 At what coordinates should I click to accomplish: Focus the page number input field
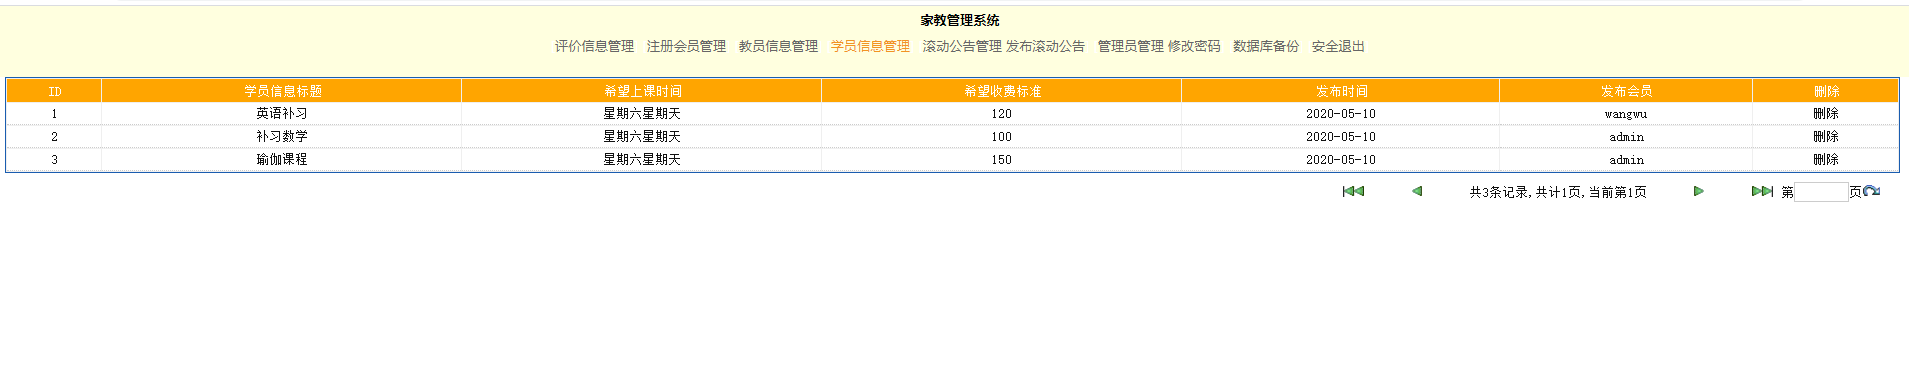(1821, 192)
